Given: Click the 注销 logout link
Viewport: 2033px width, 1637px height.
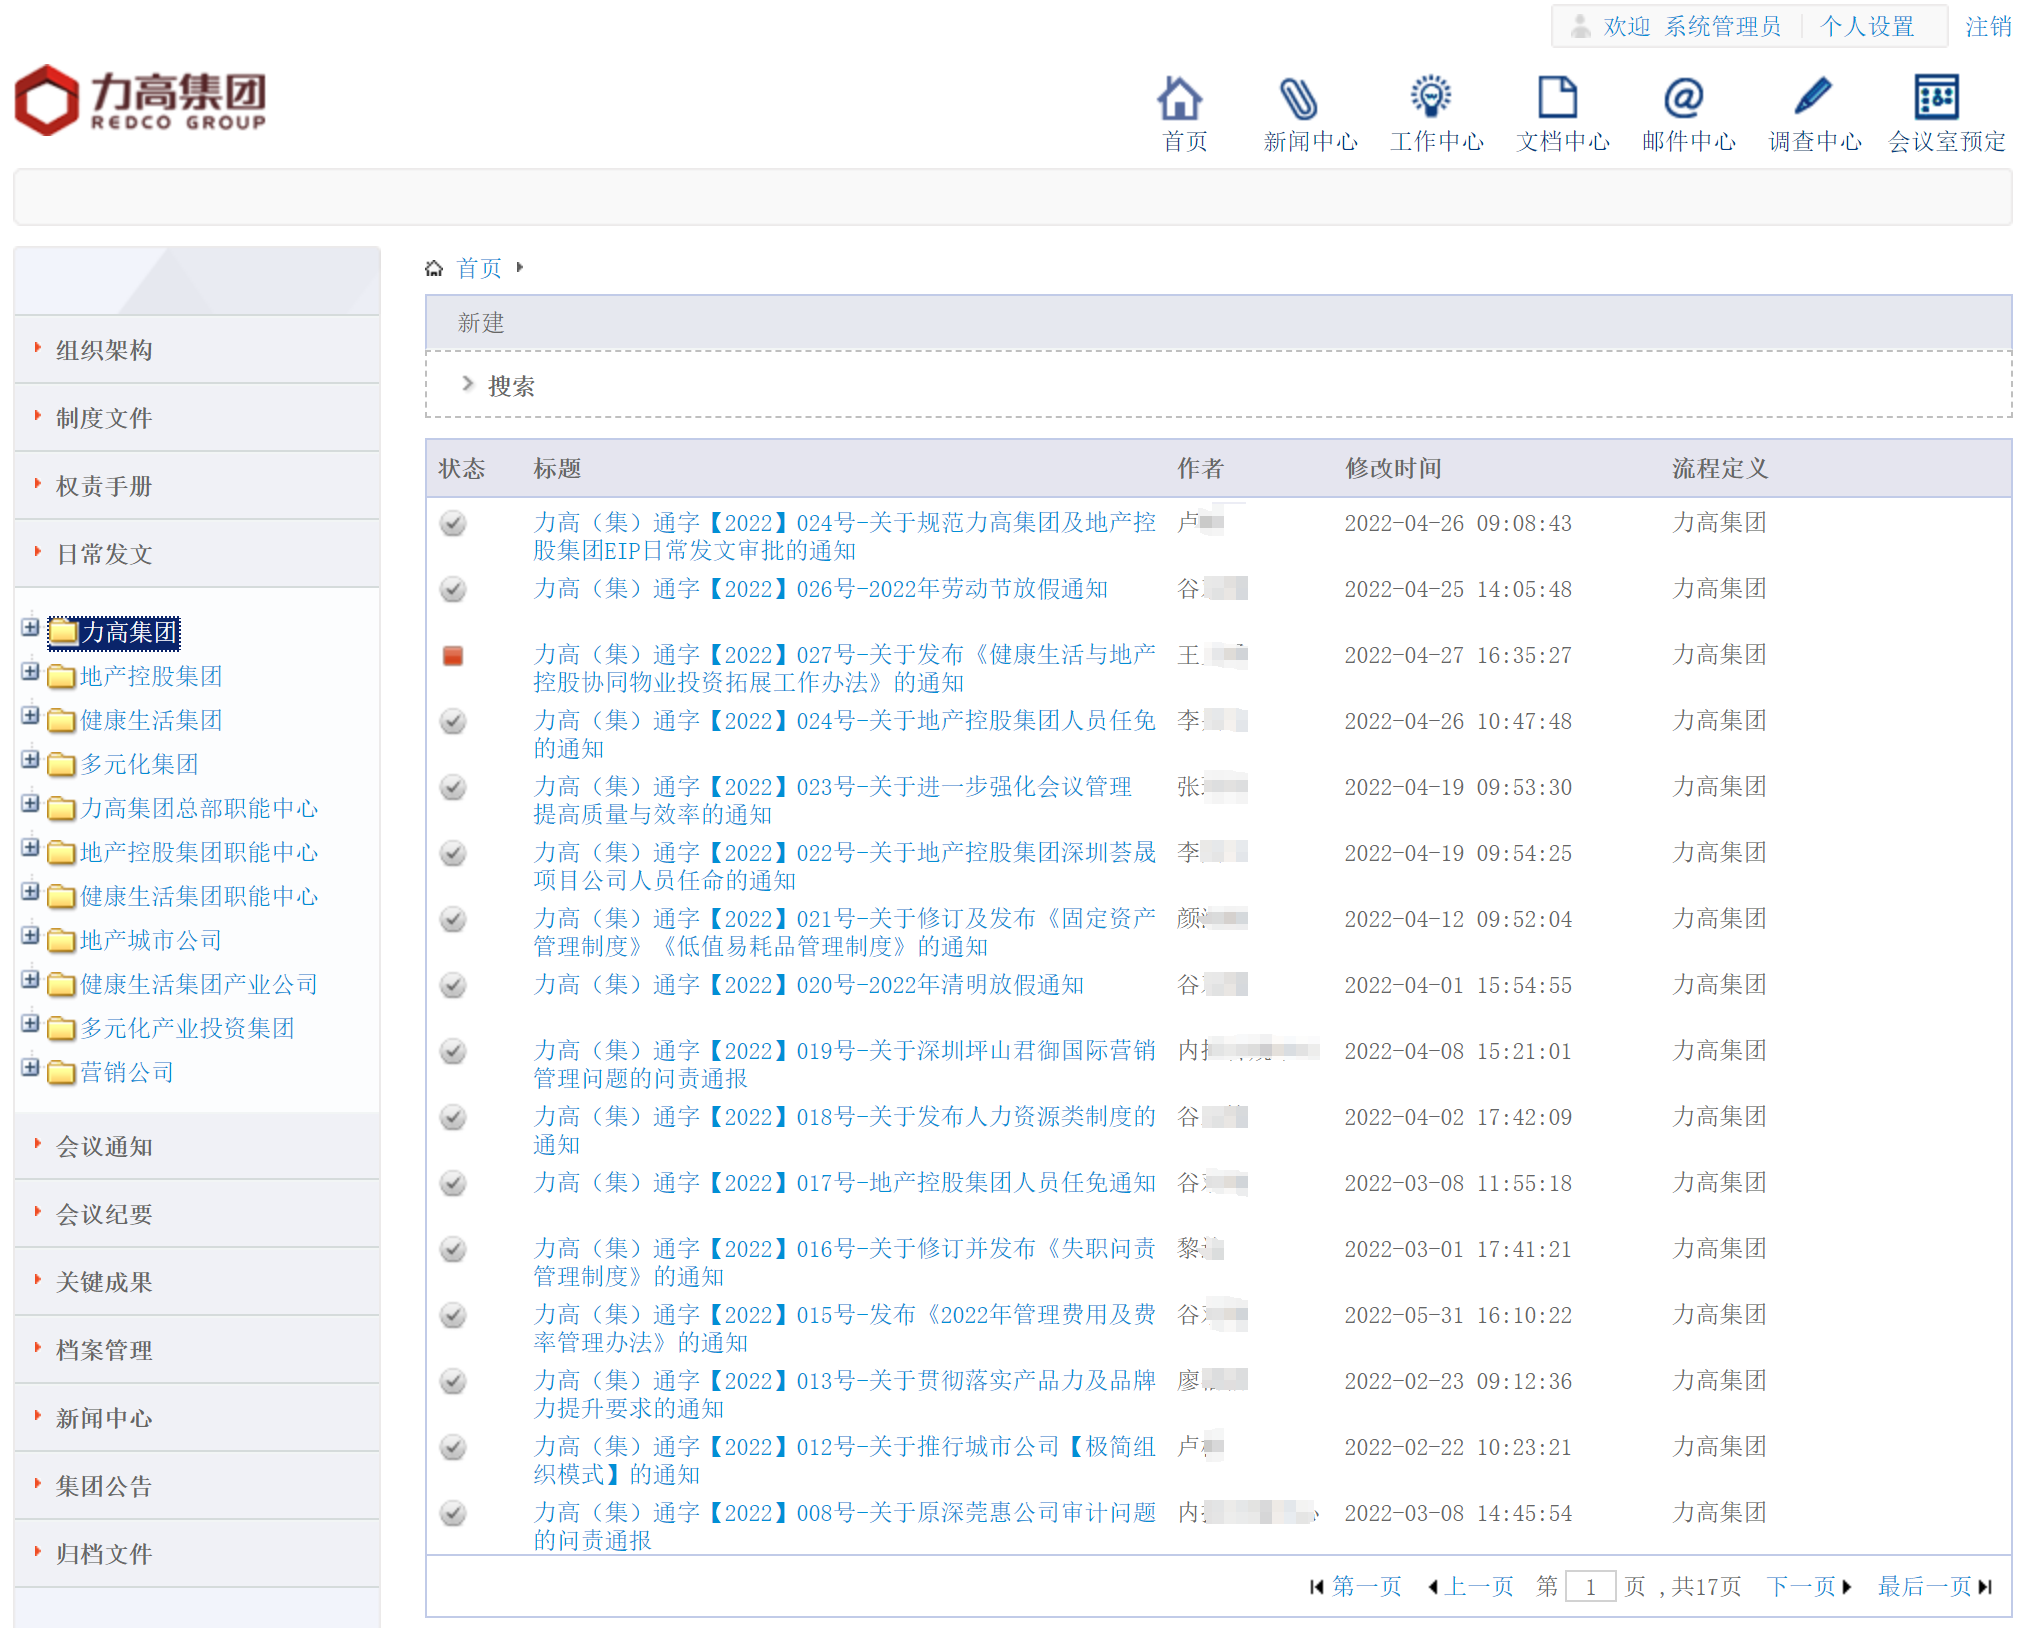Looking at the screenshot, I should [x=1988, y=26].
